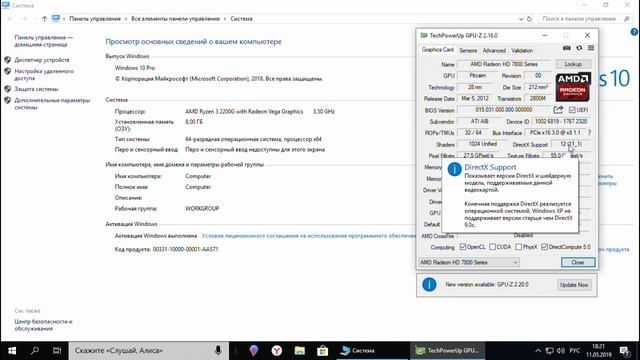The height and width of the screenshot is (360, 640).
Task: Expand the address bar history dropdown
Action: (521, 19)
